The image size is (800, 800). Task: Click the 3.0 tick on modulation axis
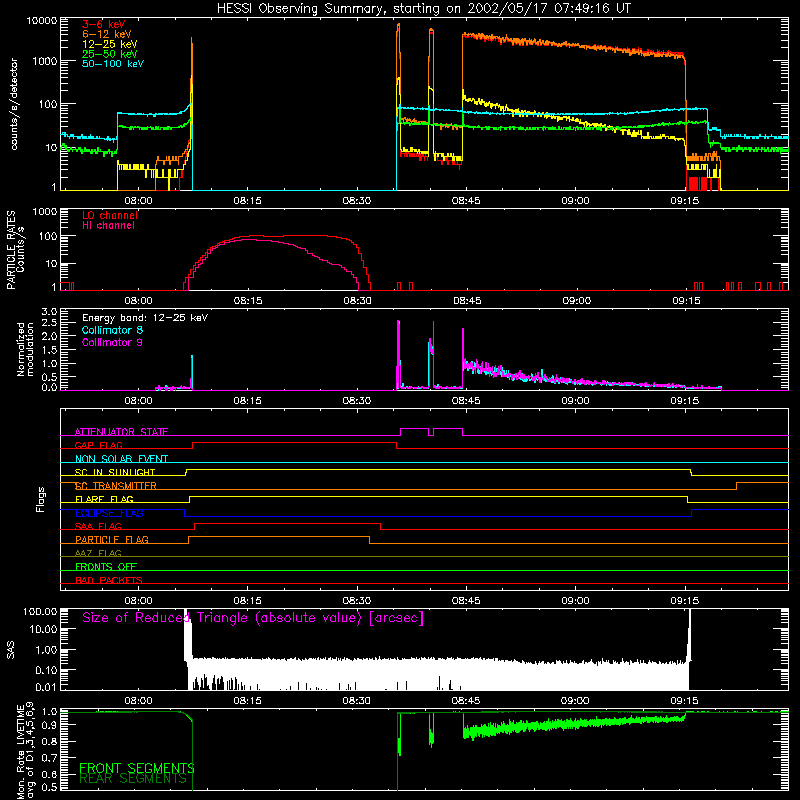tap(49, 311)
